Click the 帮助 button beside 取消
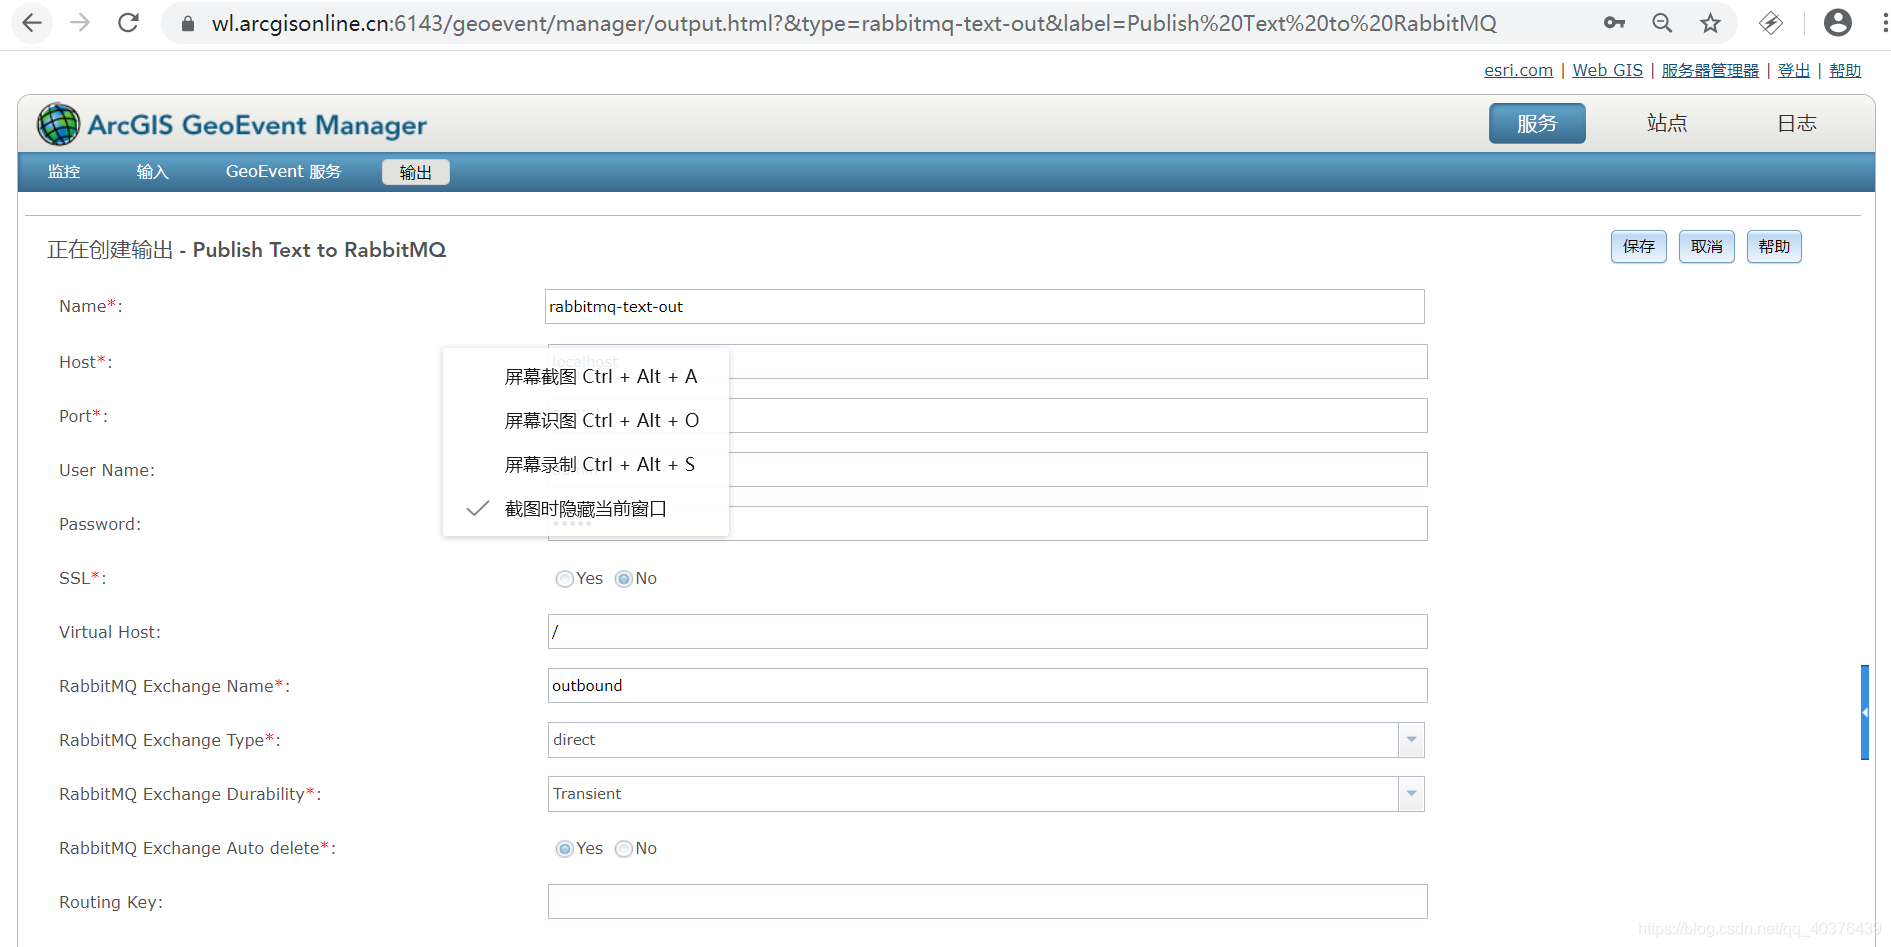The image size is (1891, 947). coord(1774,247)
